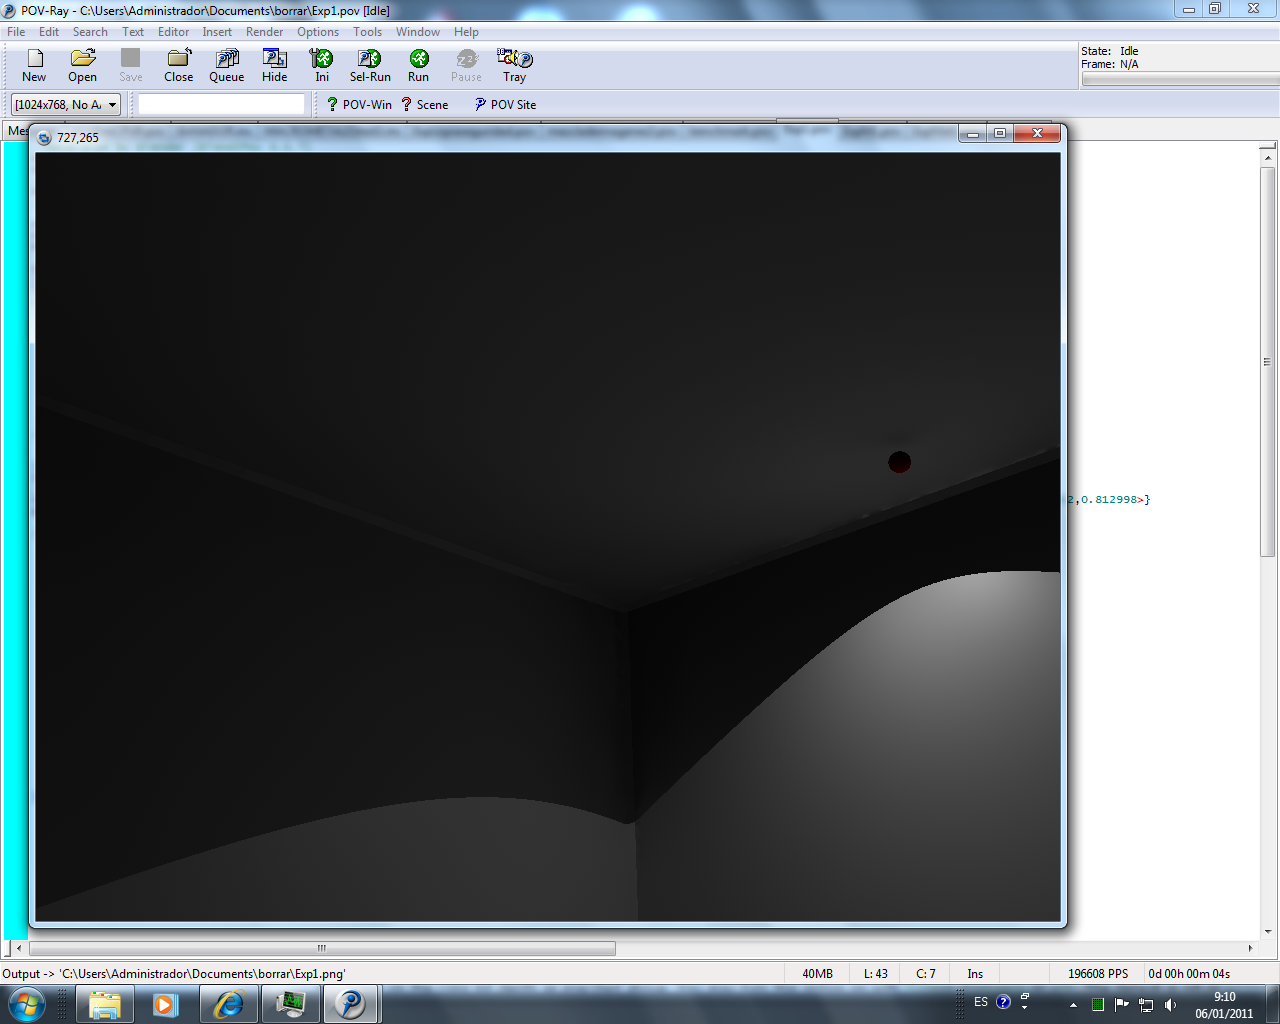The image size is (1280, 1024).
Task: Click the Sel-Run toolbar icon
Action: (370, 66)
